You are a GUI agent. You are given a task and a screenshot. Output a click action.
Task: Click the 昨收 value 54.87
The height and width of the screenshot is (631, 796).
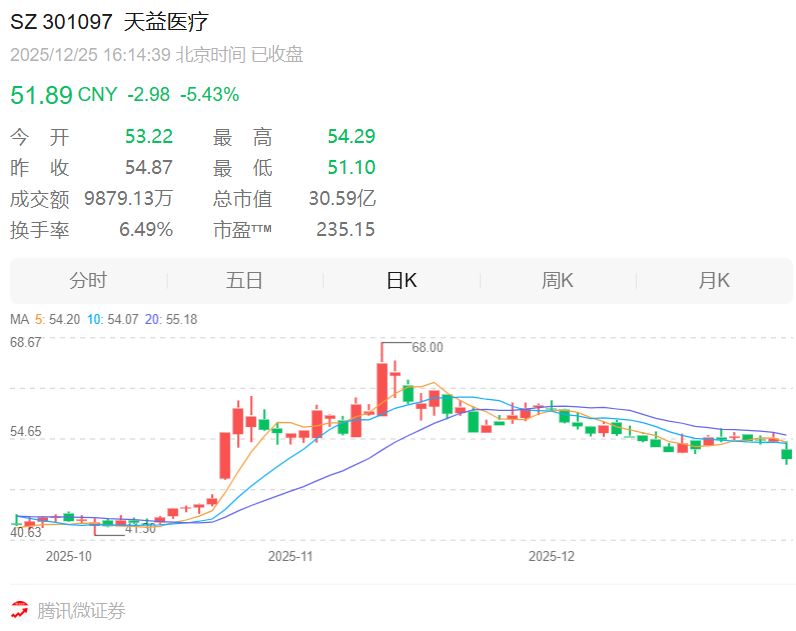point(149,168)
